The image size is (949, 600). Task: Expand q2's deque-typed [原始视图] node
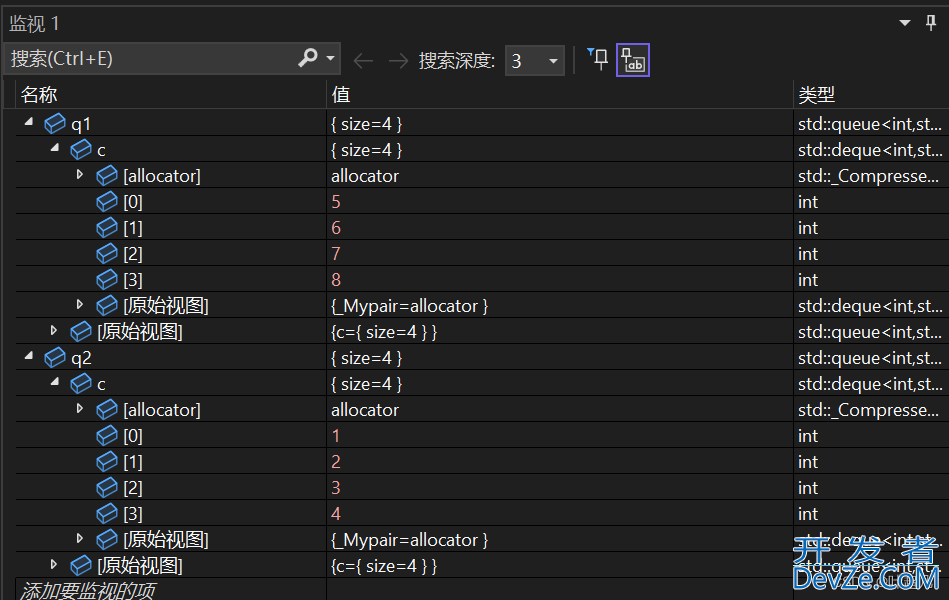(x=79, y=538)
